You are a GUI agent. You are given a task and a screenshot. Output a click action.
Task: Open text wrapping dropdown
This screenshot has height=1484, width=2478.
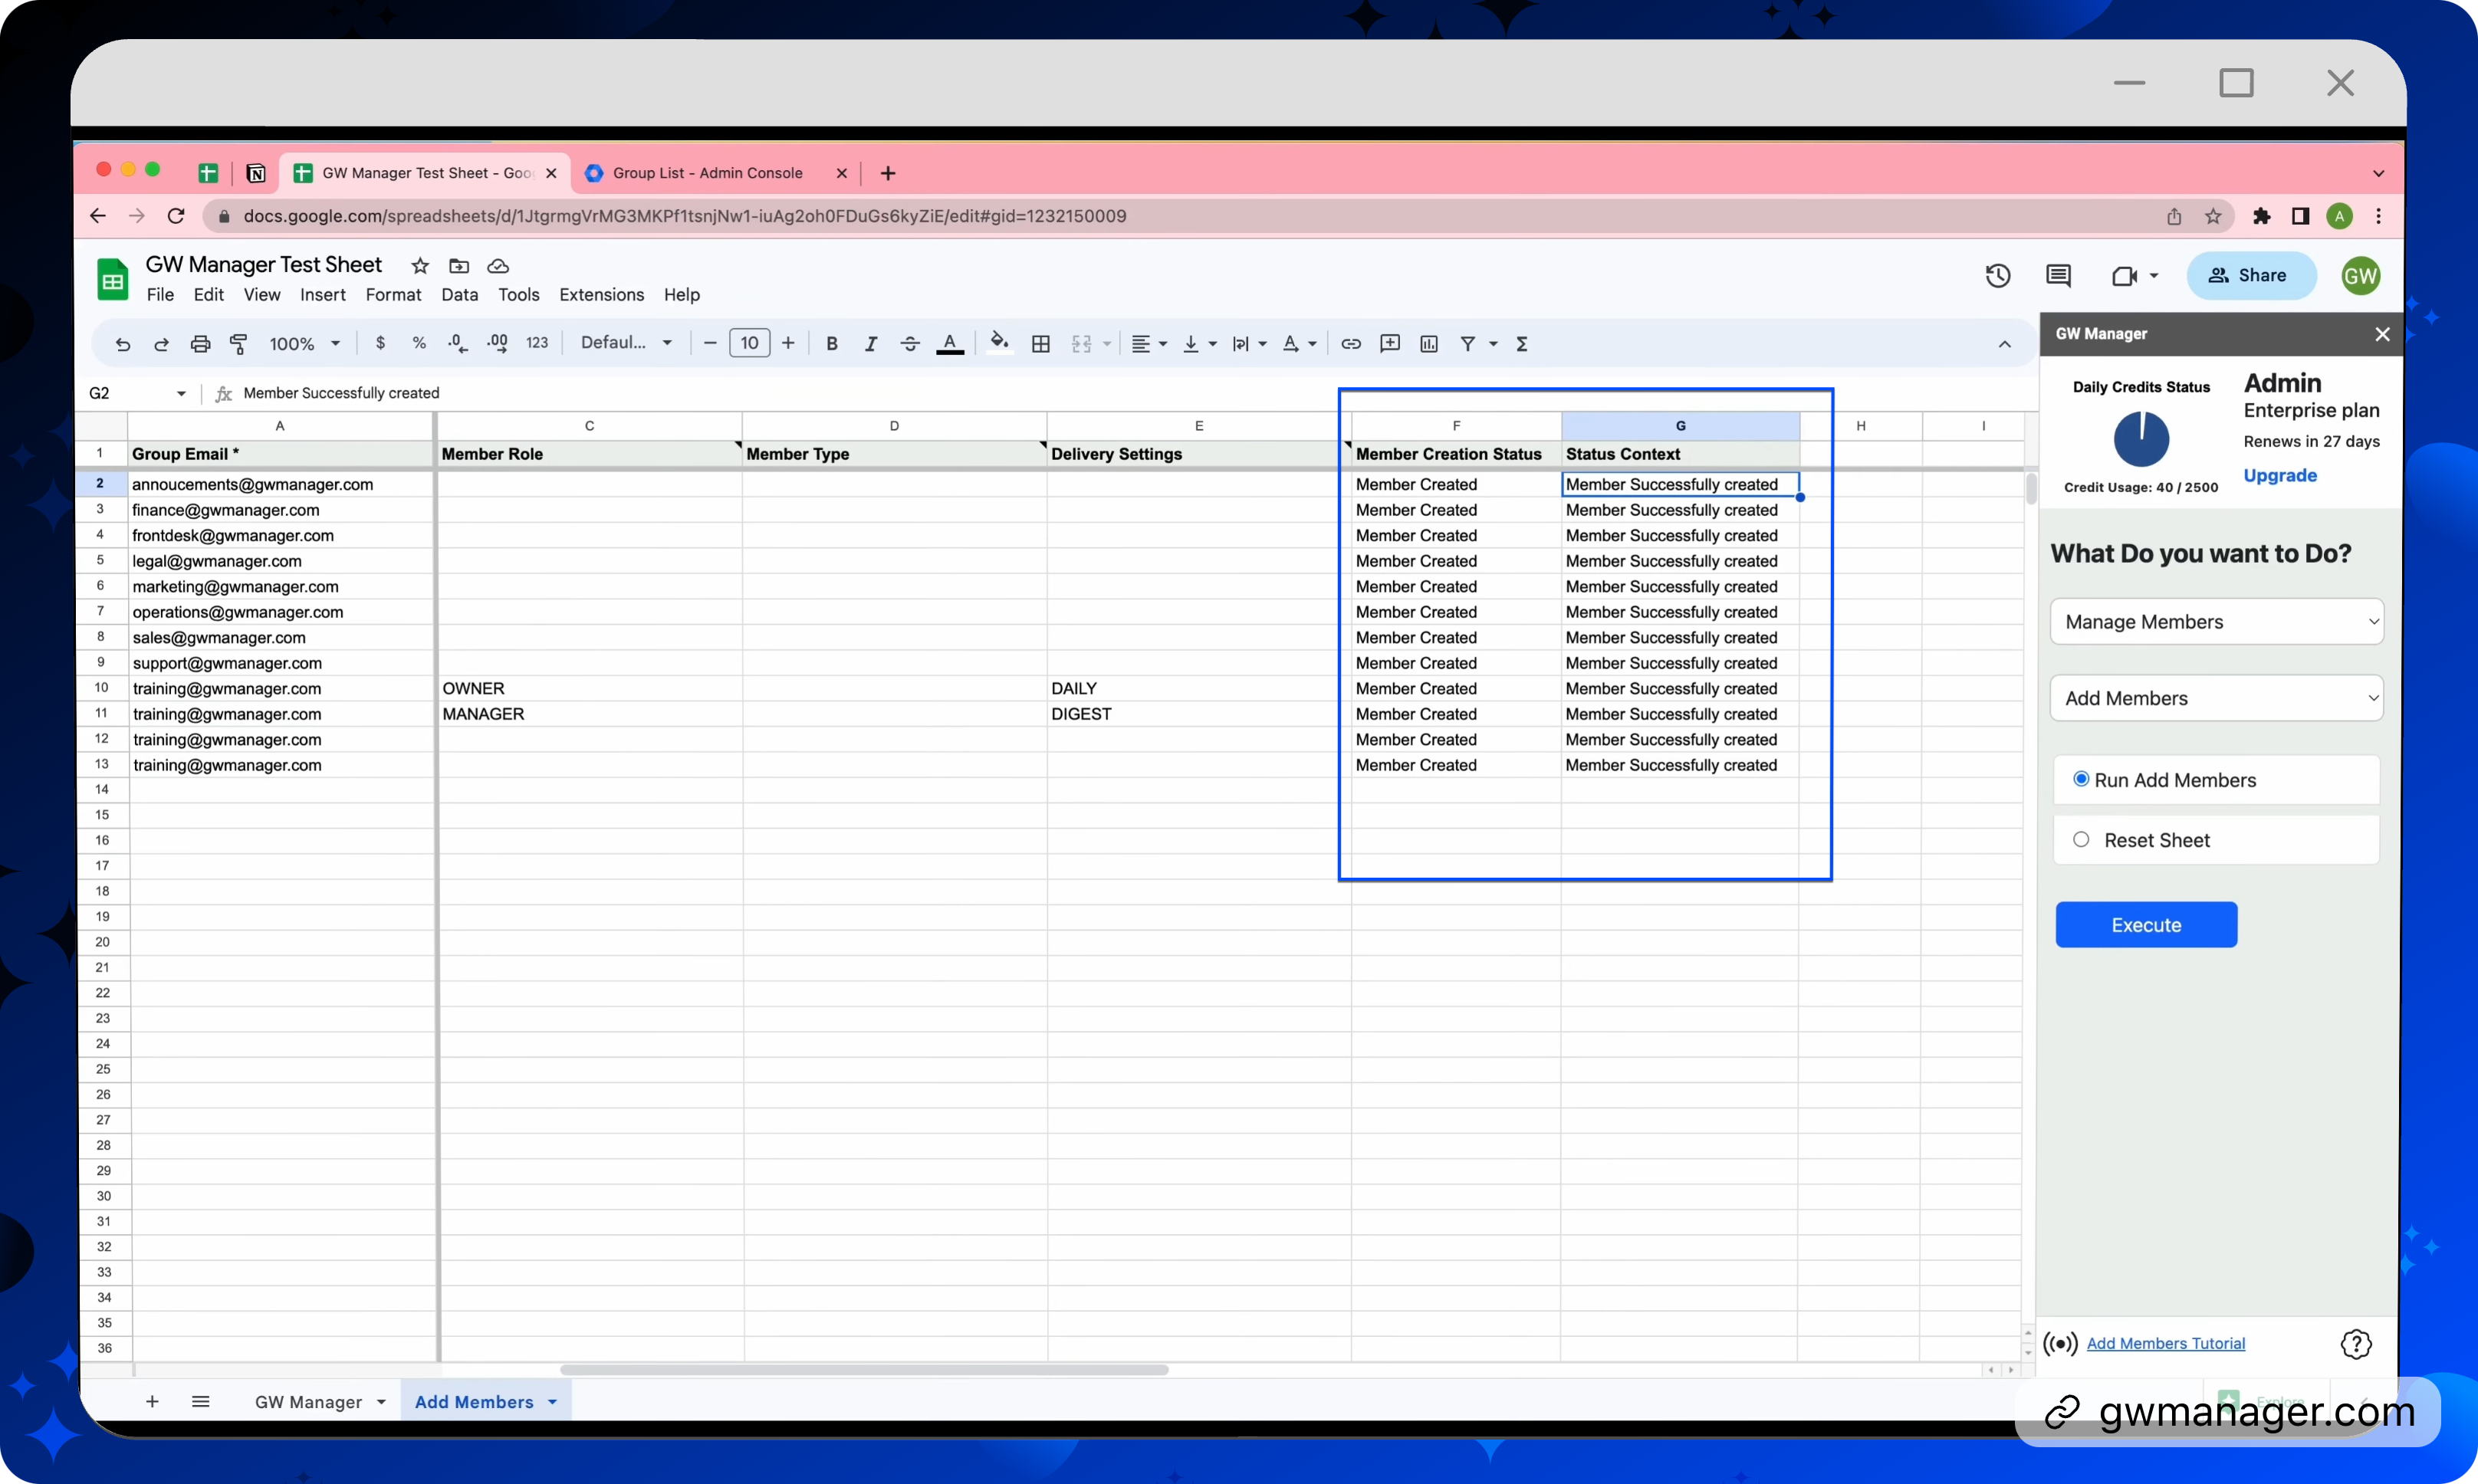(1249, 344)
